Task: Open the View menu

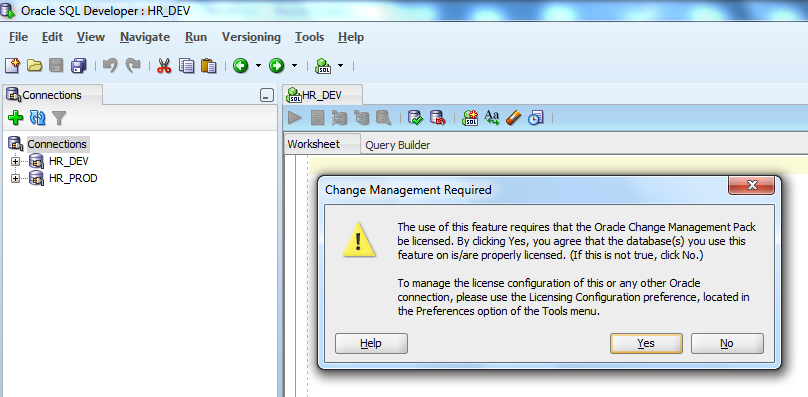Action: pyautogui.click(x=91, y=37)
